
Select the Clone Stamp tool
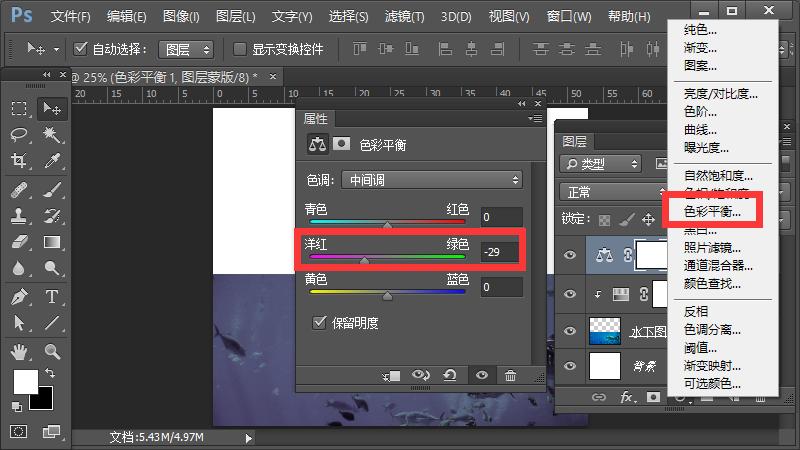[19, 216]
